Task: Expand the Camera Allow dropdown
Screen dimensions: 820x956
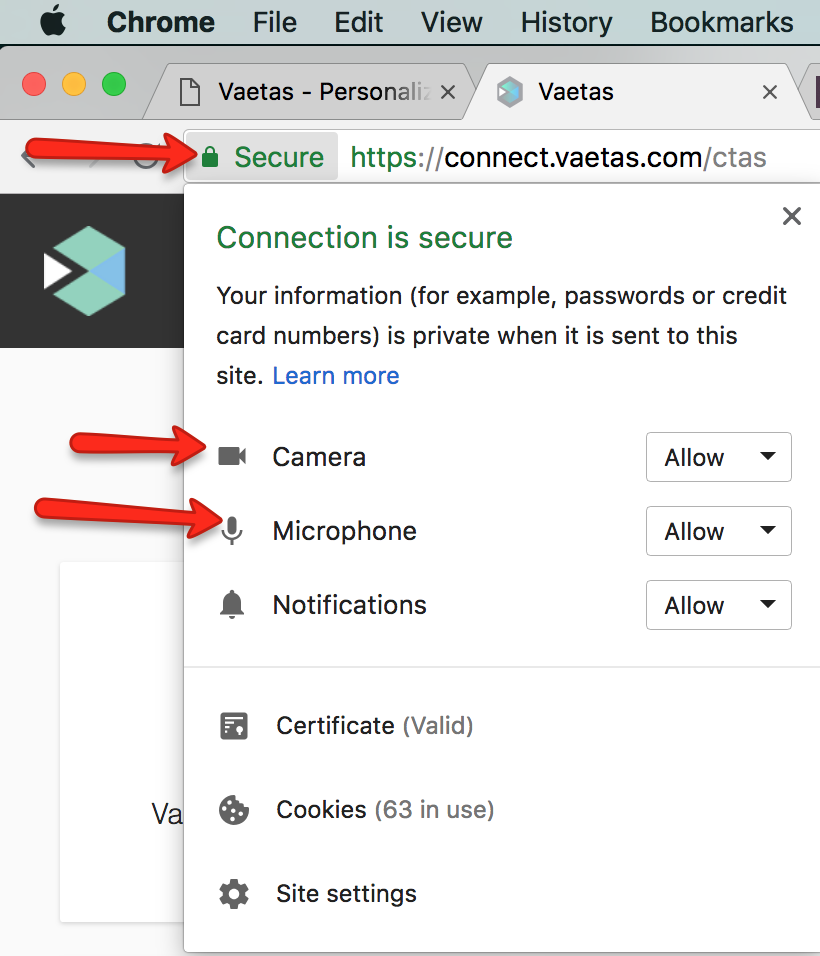Action: point(719,457)
